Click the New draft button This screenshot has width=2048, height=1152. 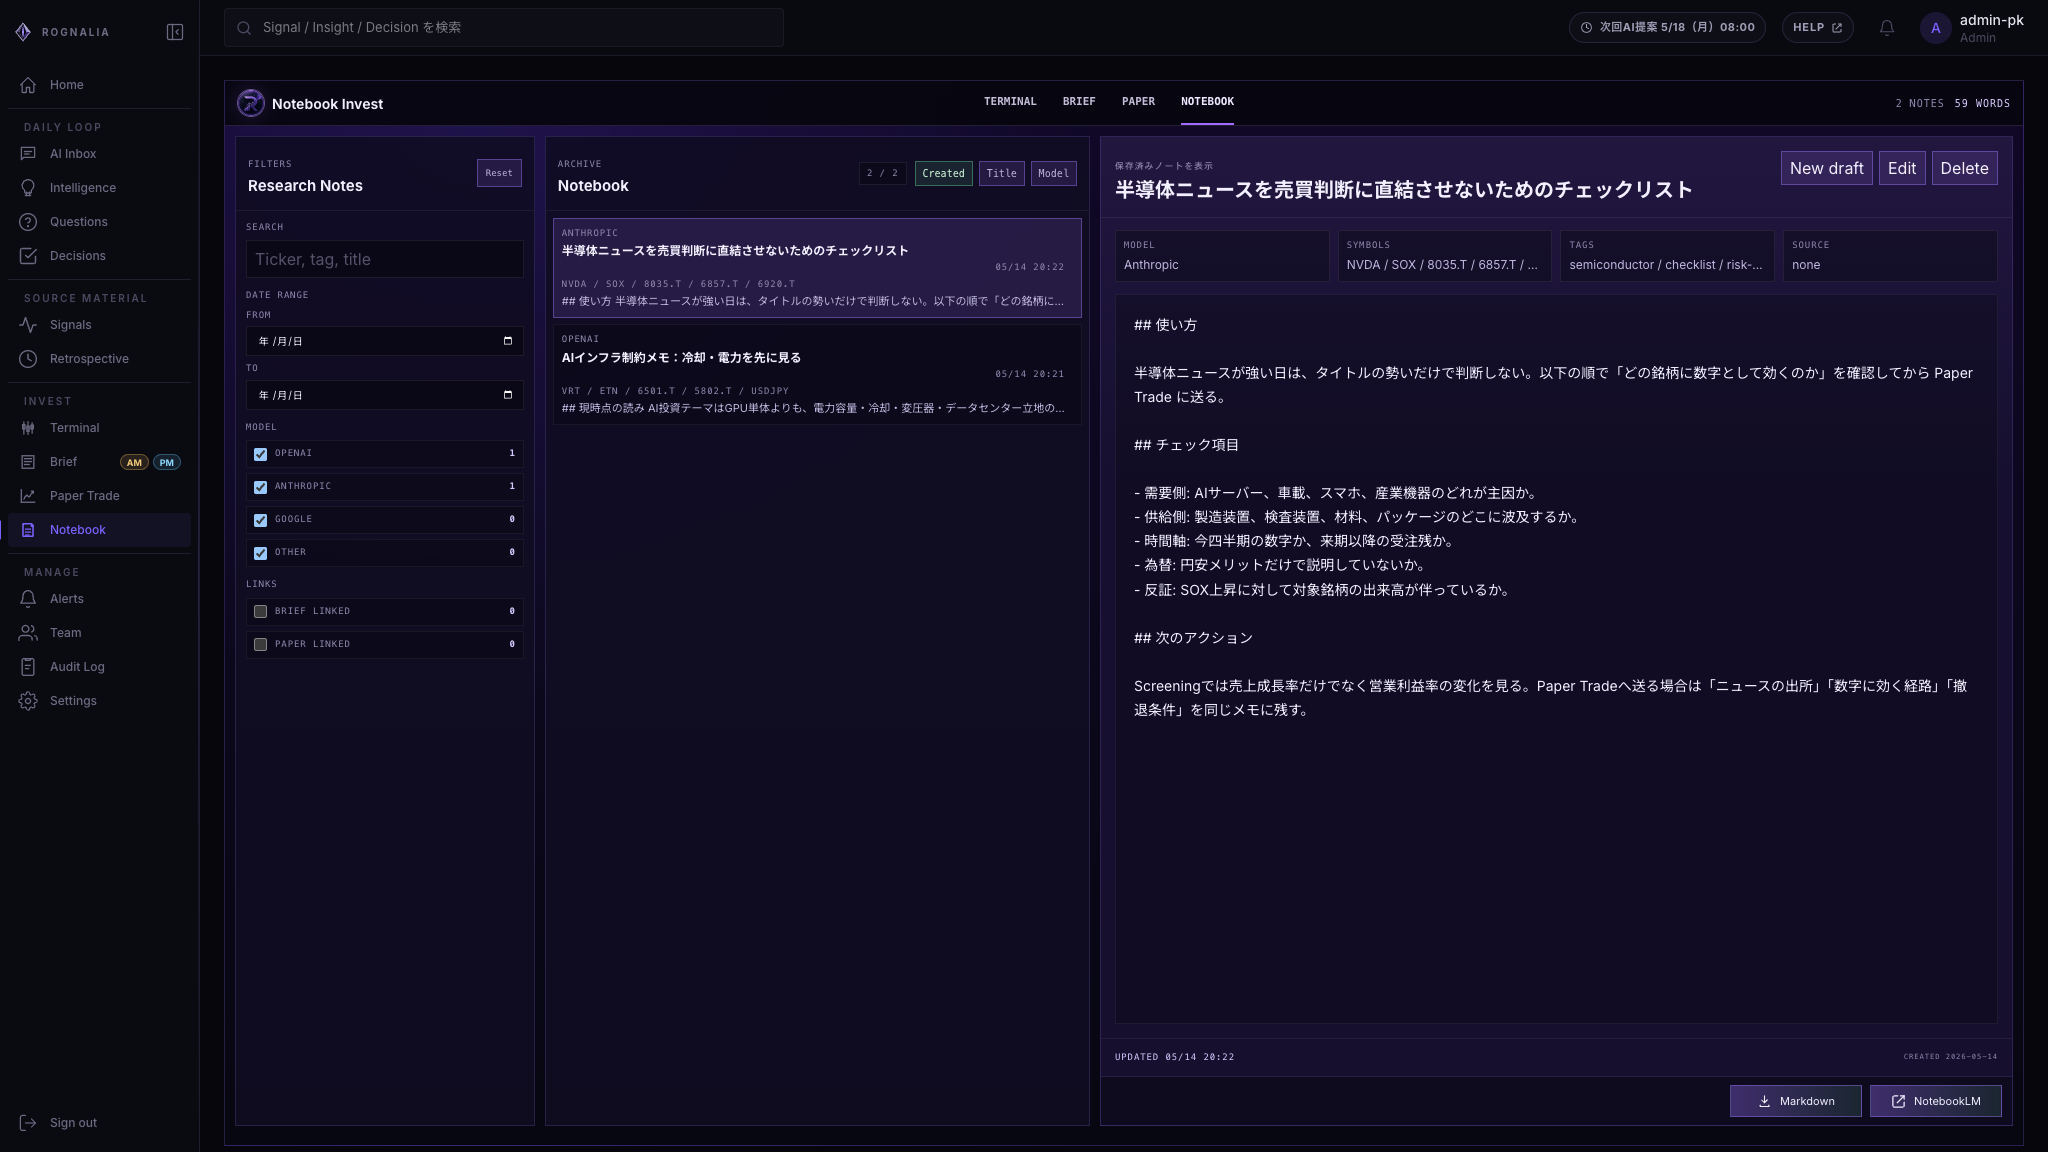click(x=1826, y=168)
